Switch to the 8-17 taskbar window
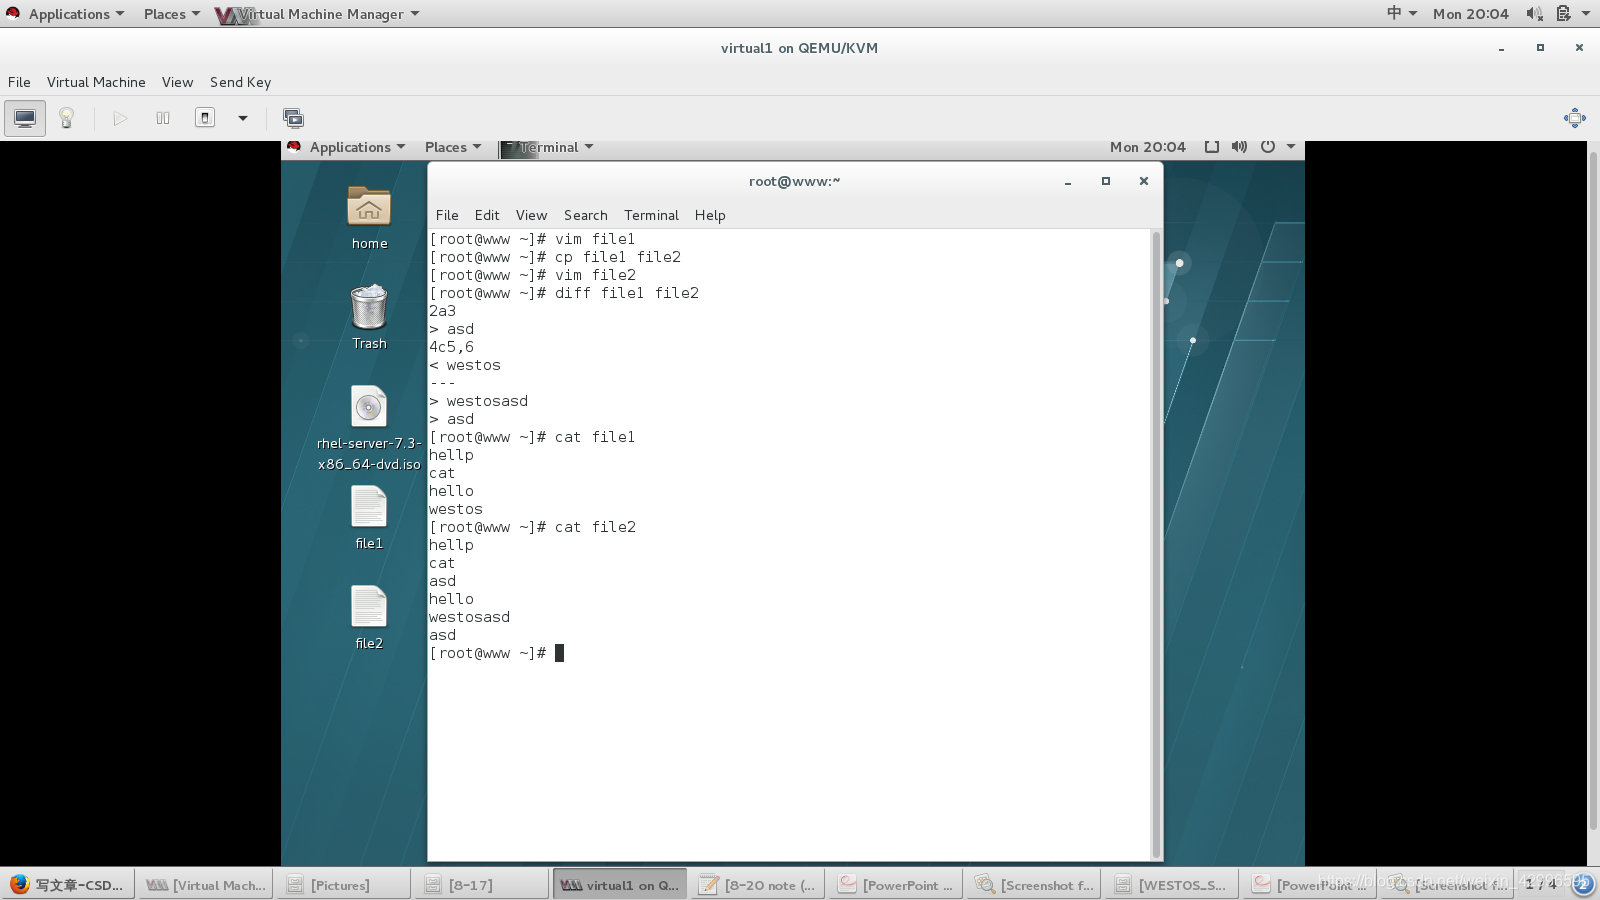 pos(481,884)
